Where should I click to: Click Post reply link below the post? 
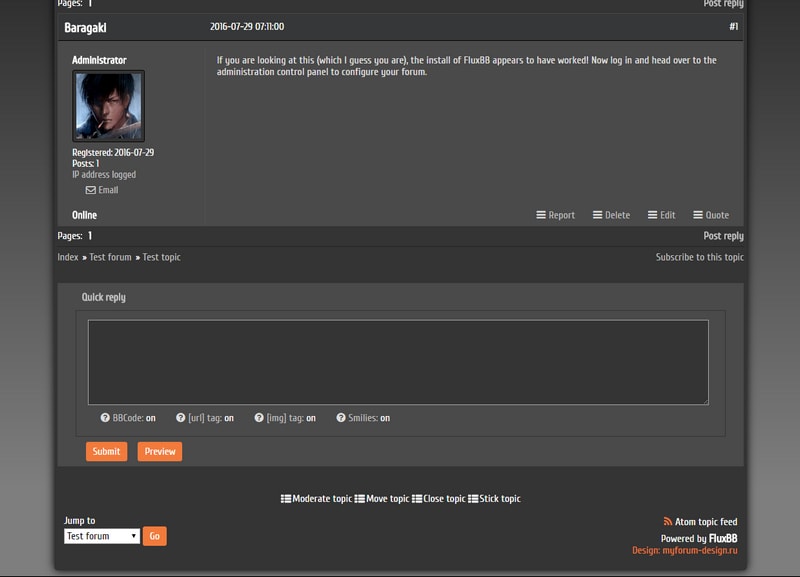723,236
